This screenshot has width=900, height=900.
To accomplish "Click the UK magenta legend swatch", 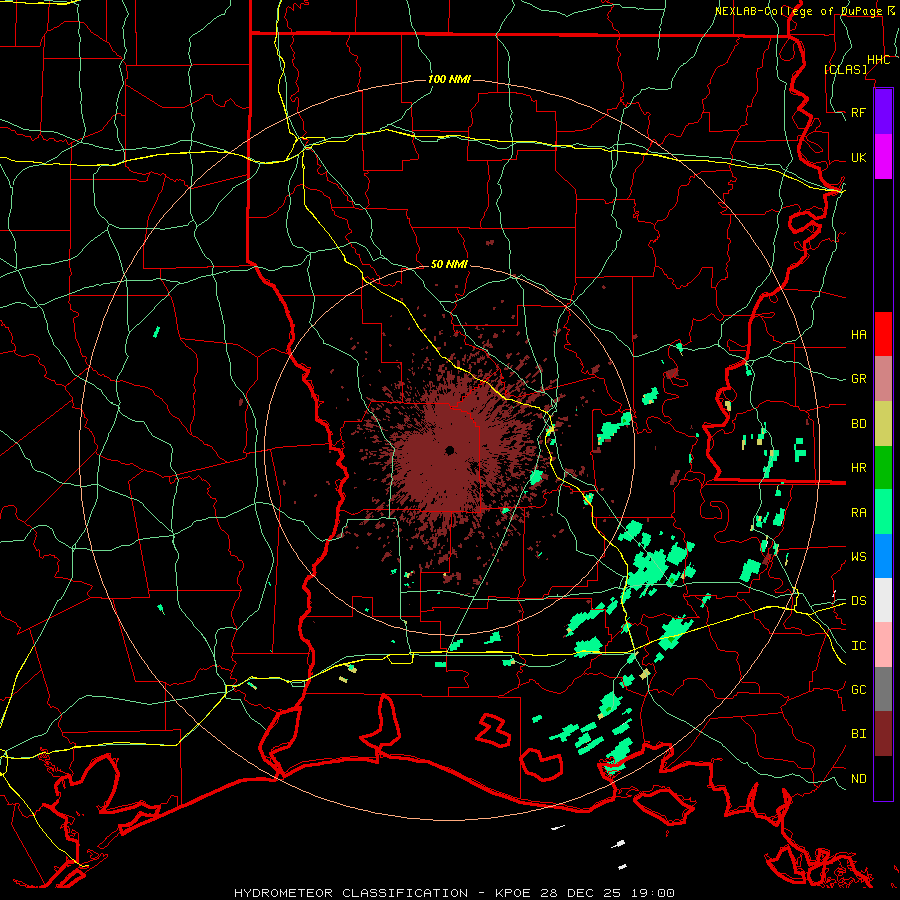I will click(x=883, y=157).
